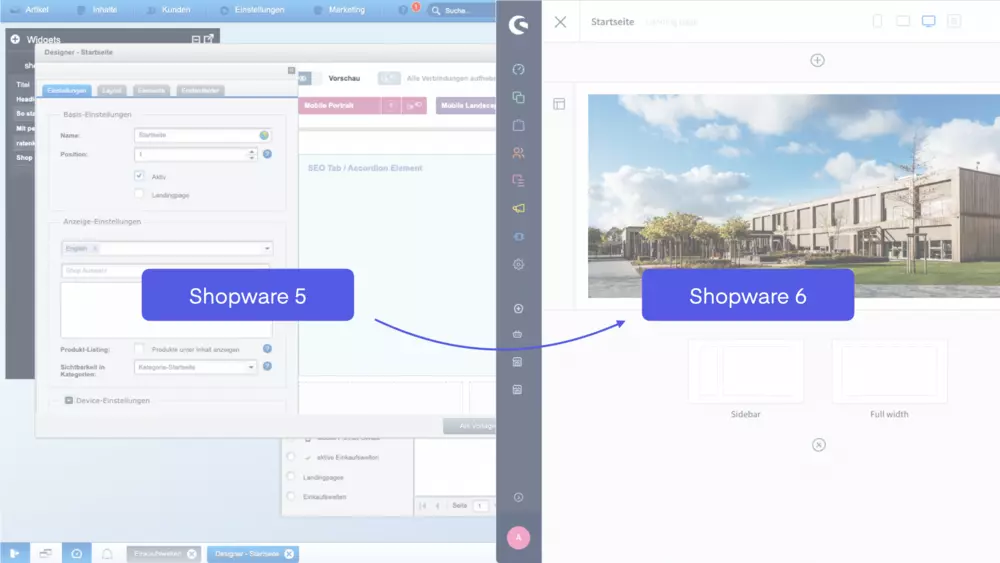Select the form view icon next to desktop

coord(954,21)
